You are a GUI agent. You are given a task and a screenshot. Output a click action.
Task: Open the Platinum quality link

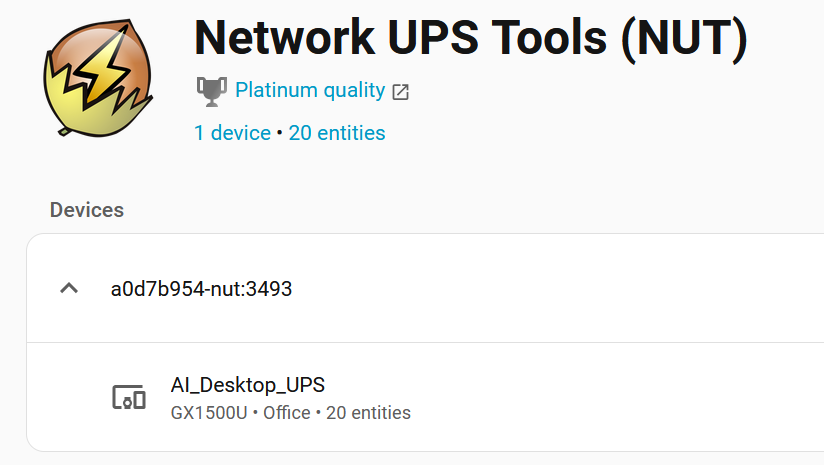click(x=310, y=91)
